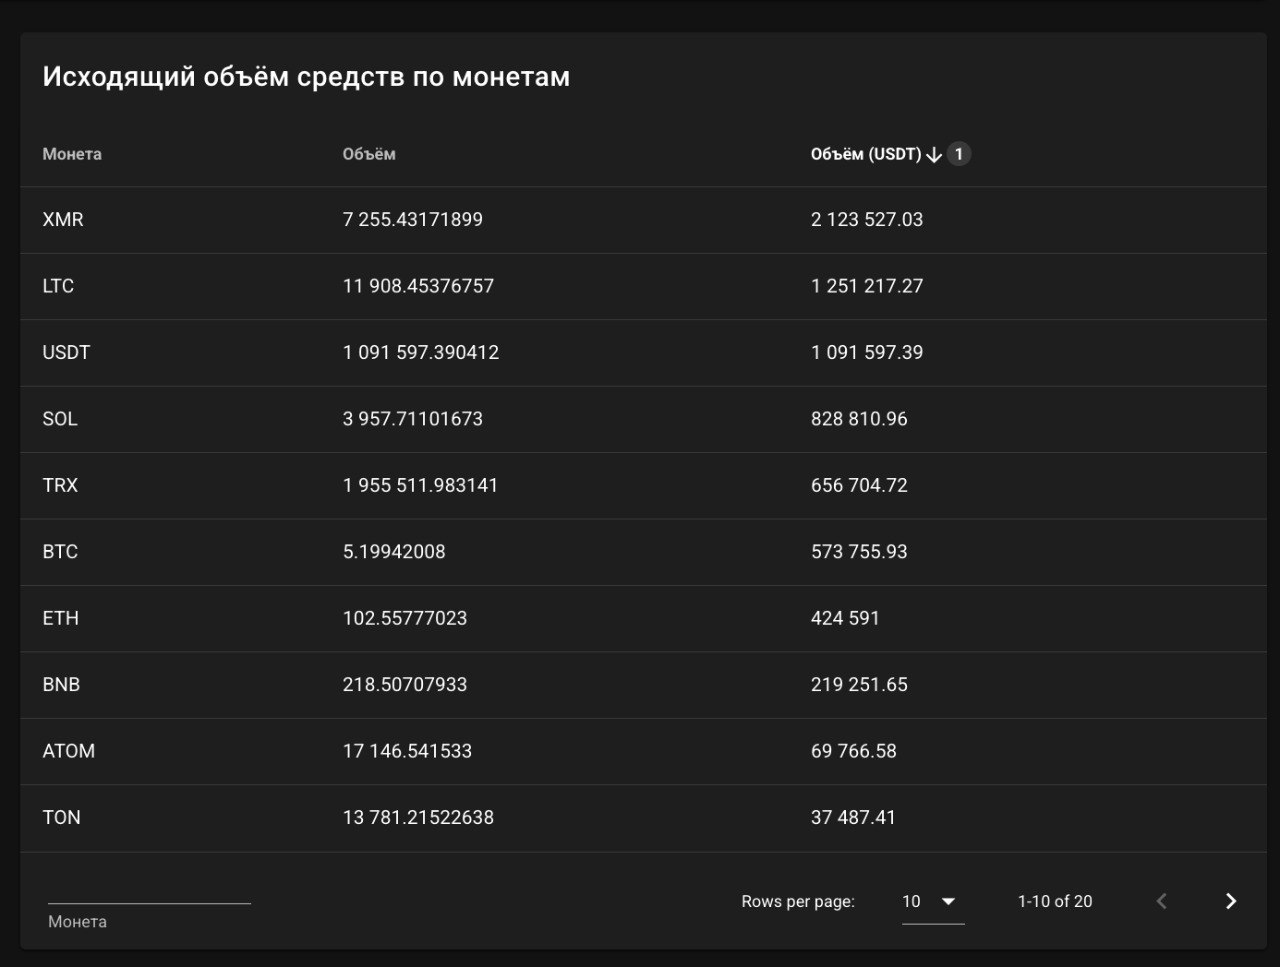Go to the next page of coins
1280x967 pixels.
(1231, 901)
